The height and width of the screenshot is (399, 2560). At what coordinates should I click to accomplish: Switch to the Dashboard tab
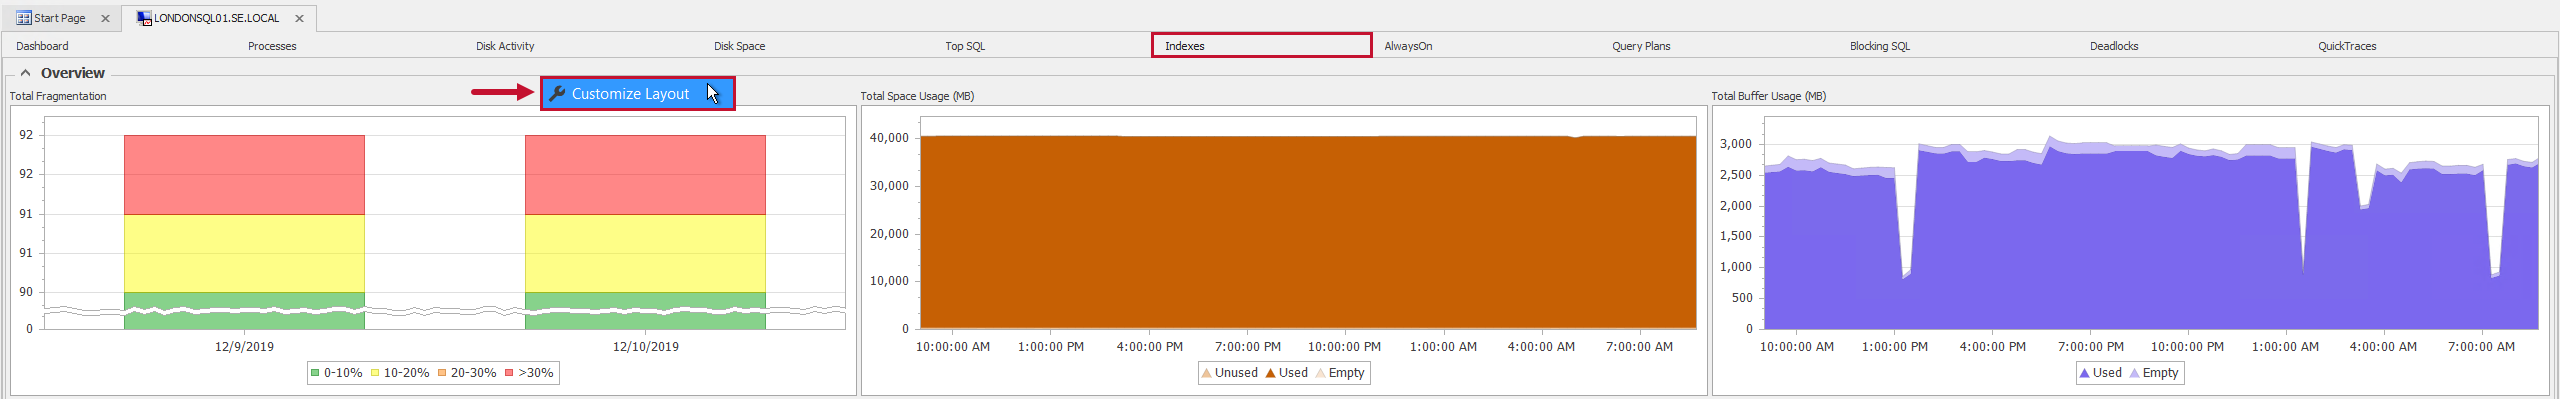[42, 46]
